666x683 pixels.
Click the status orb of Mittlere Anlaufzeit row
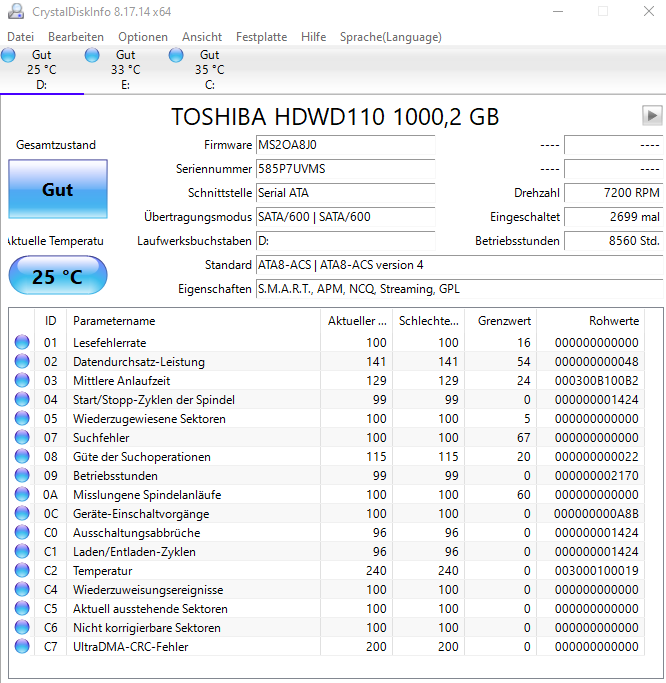click(x=22, y=380)
